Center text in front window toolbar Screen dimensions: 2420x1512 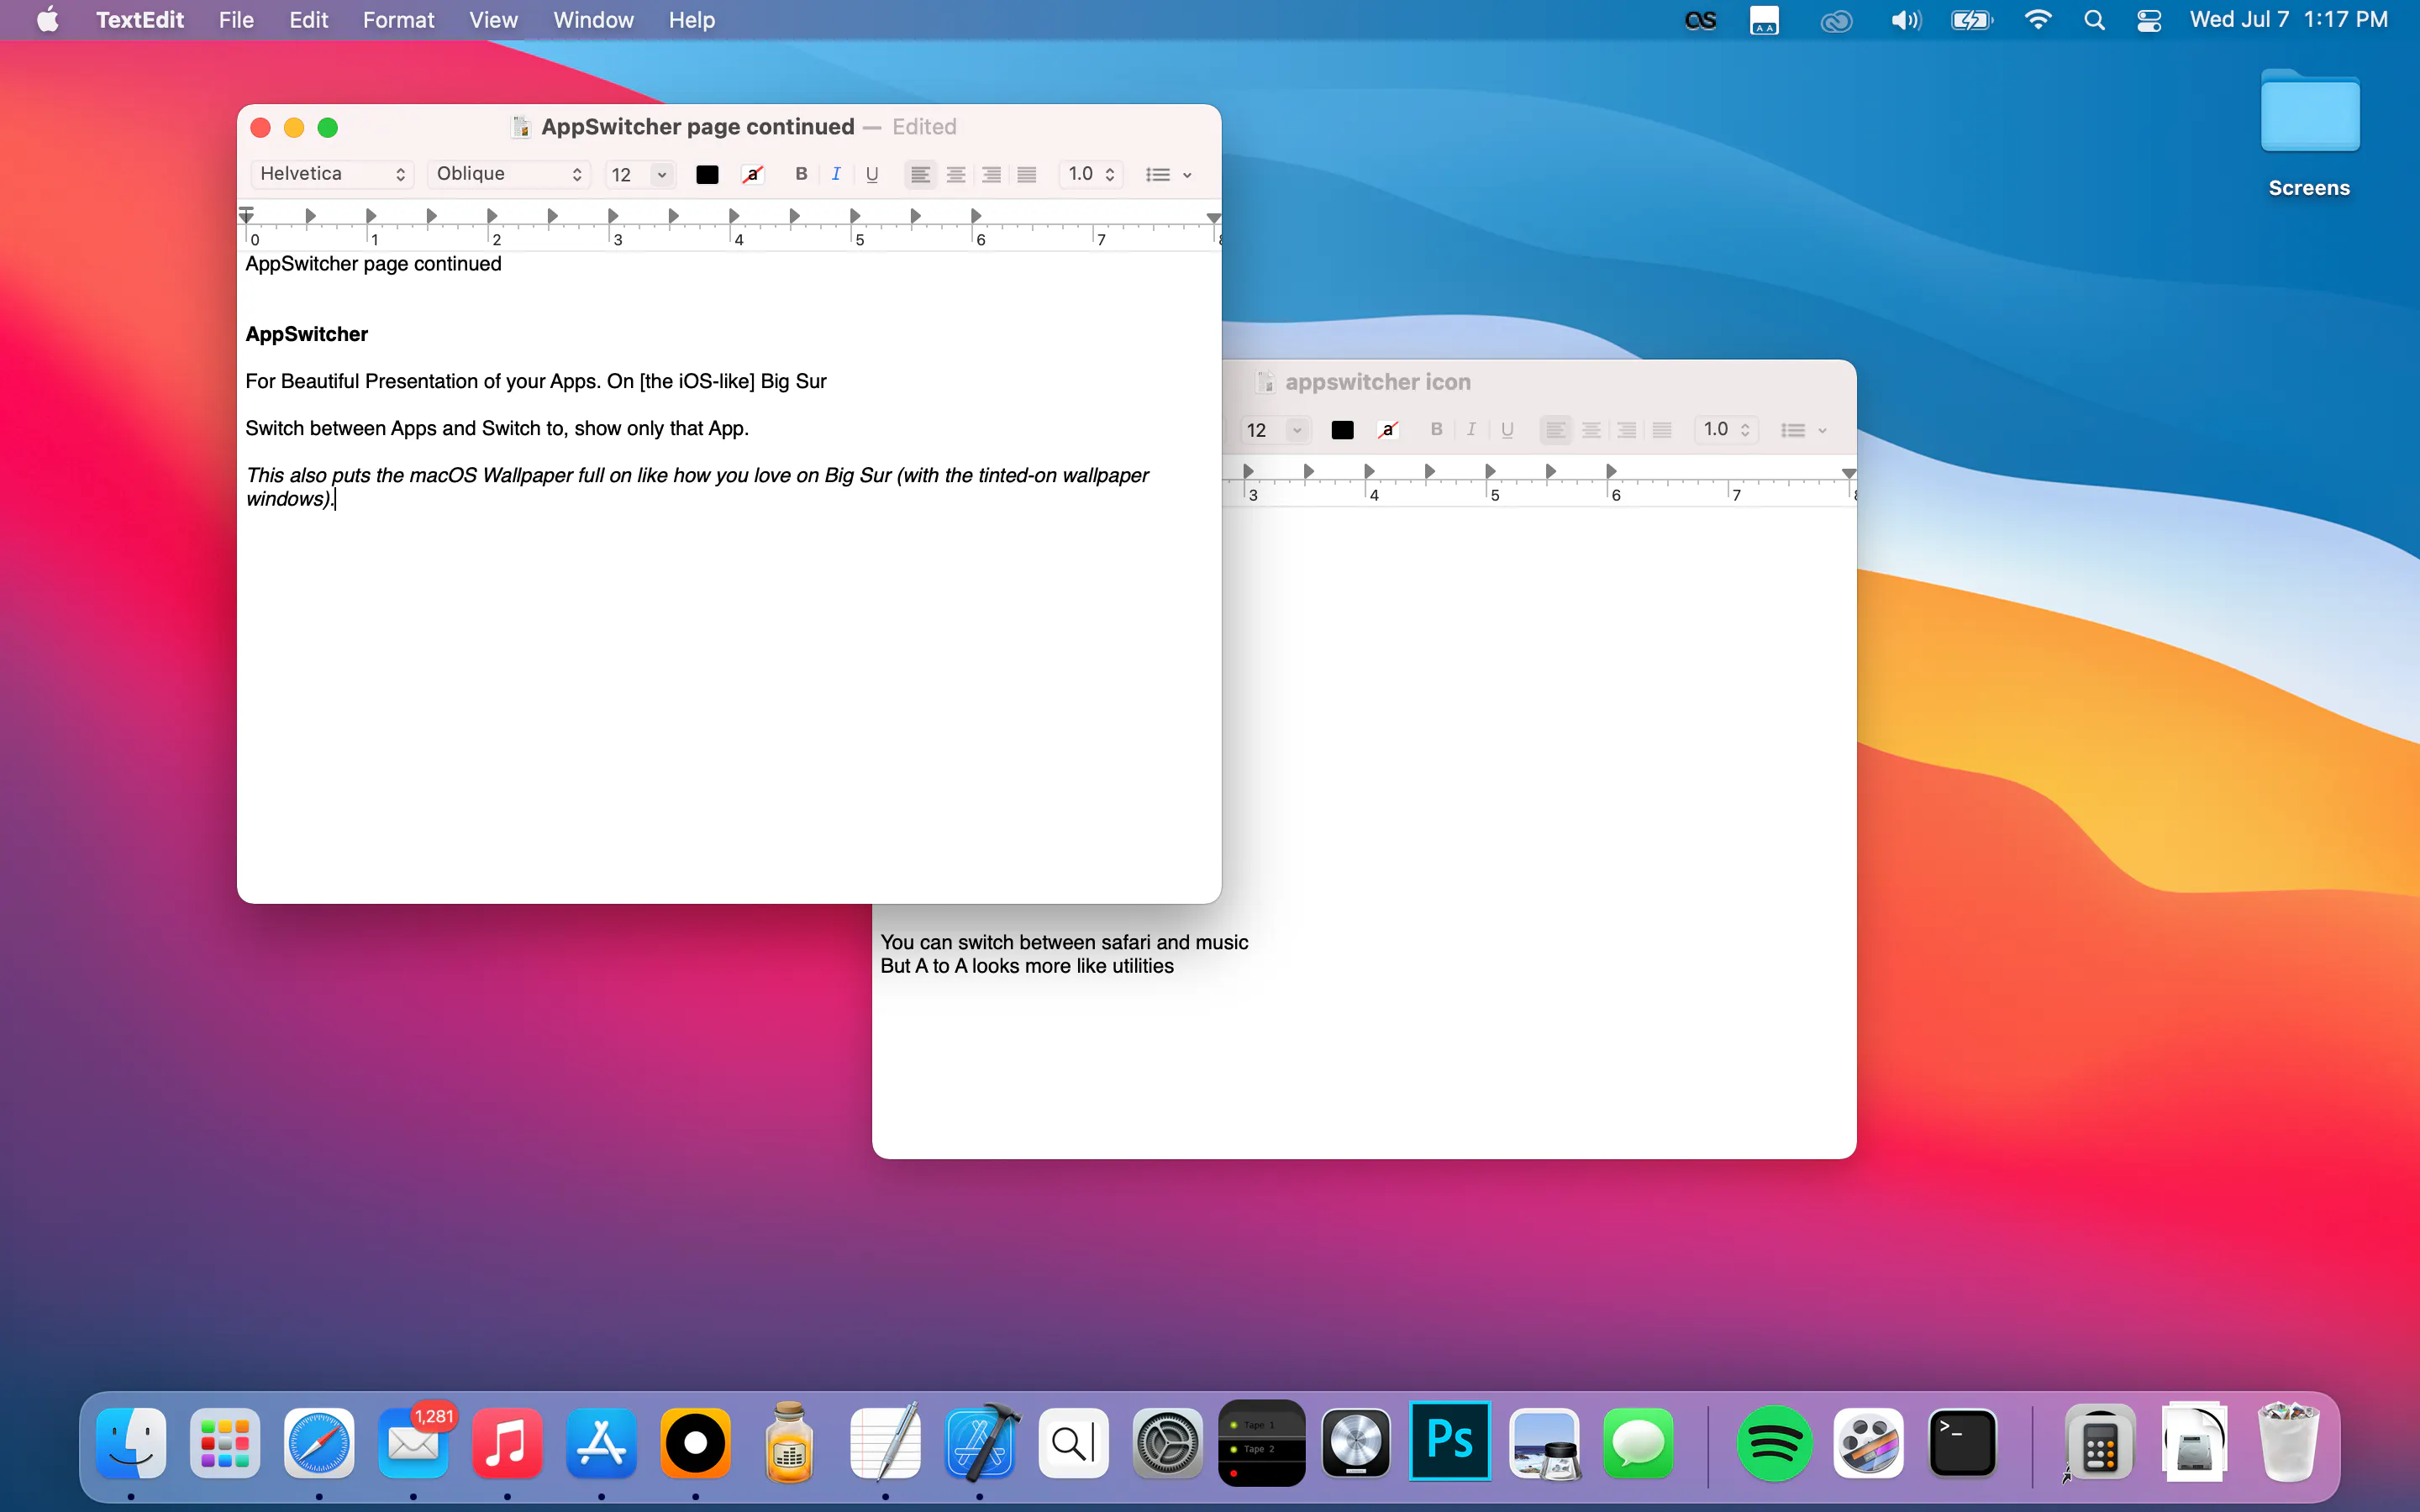956,175
